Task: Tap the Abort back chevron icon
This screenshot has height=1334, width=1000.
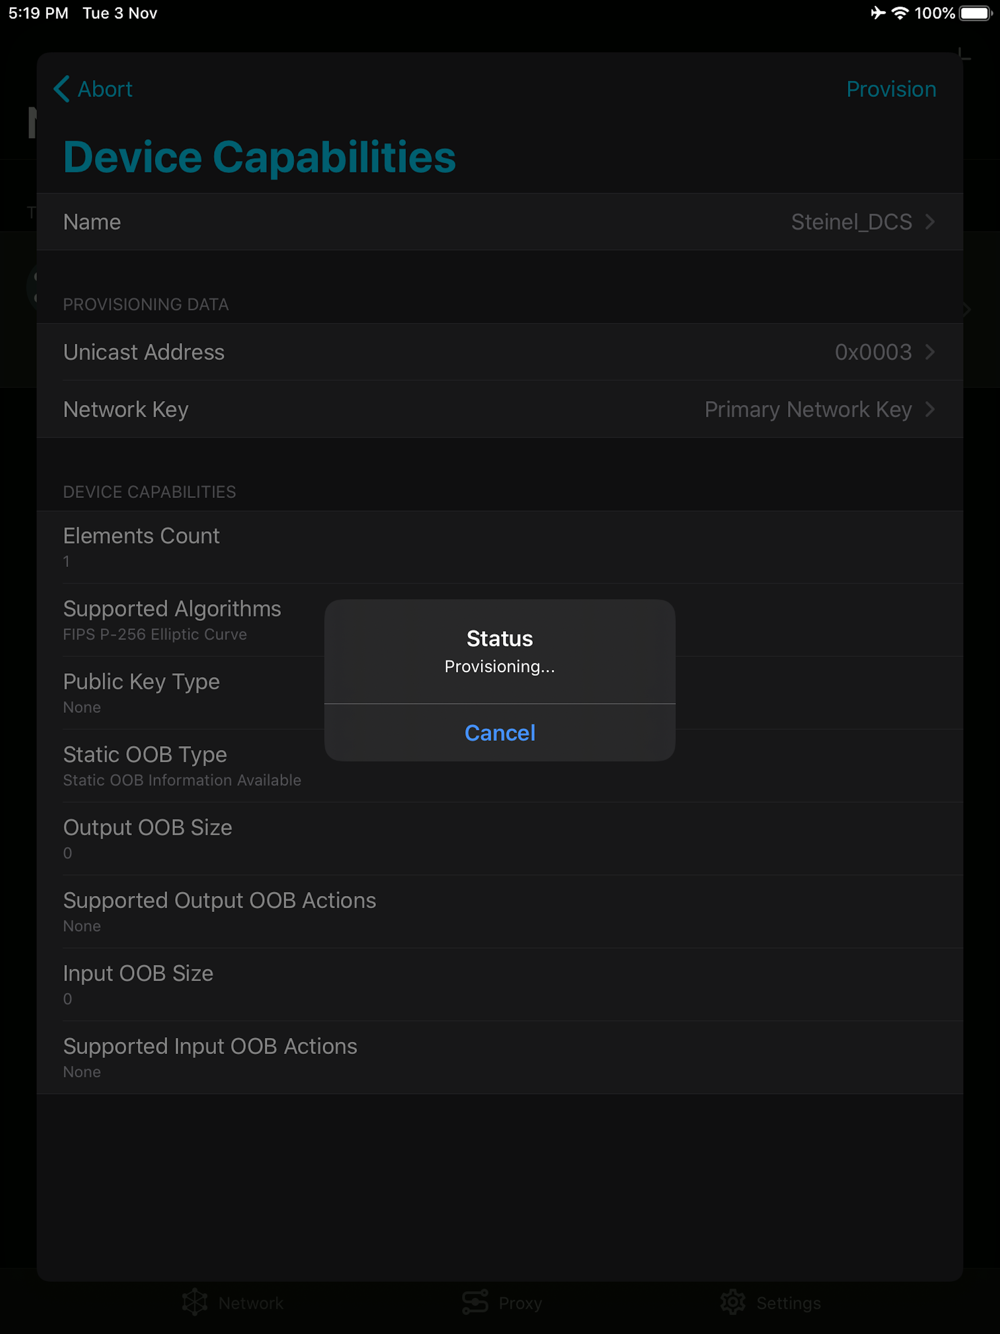Action: tap(62, 89)
